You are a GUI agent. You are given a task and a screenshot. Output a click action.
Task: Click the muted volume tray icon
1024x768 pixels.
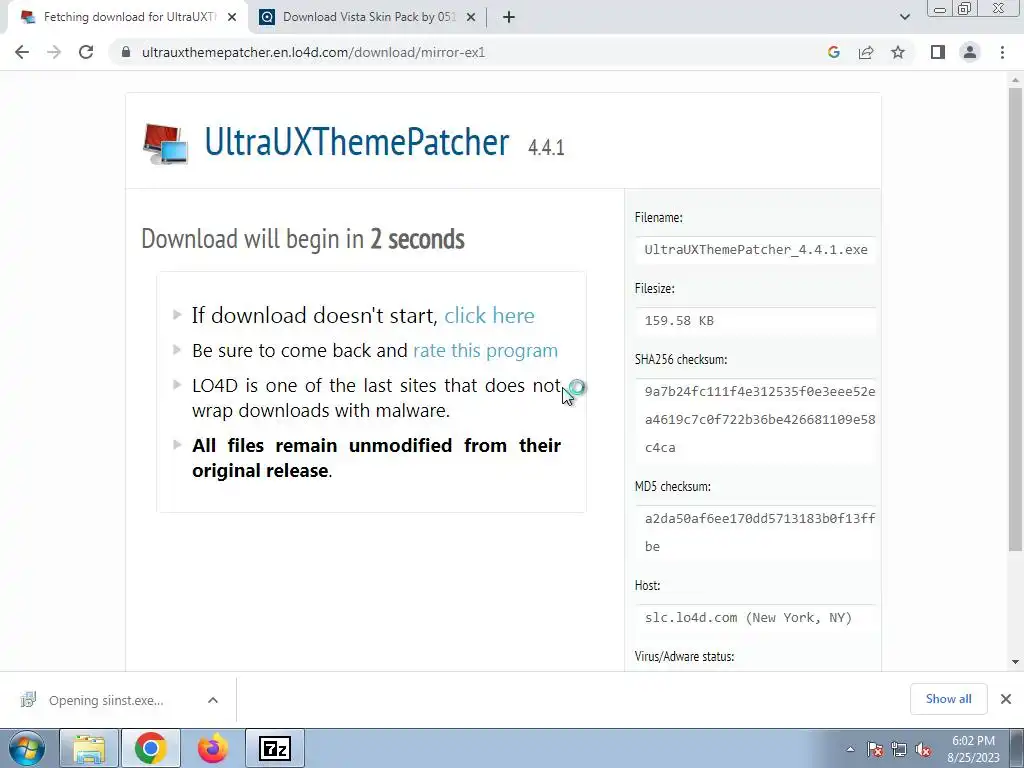coord(923,749)
